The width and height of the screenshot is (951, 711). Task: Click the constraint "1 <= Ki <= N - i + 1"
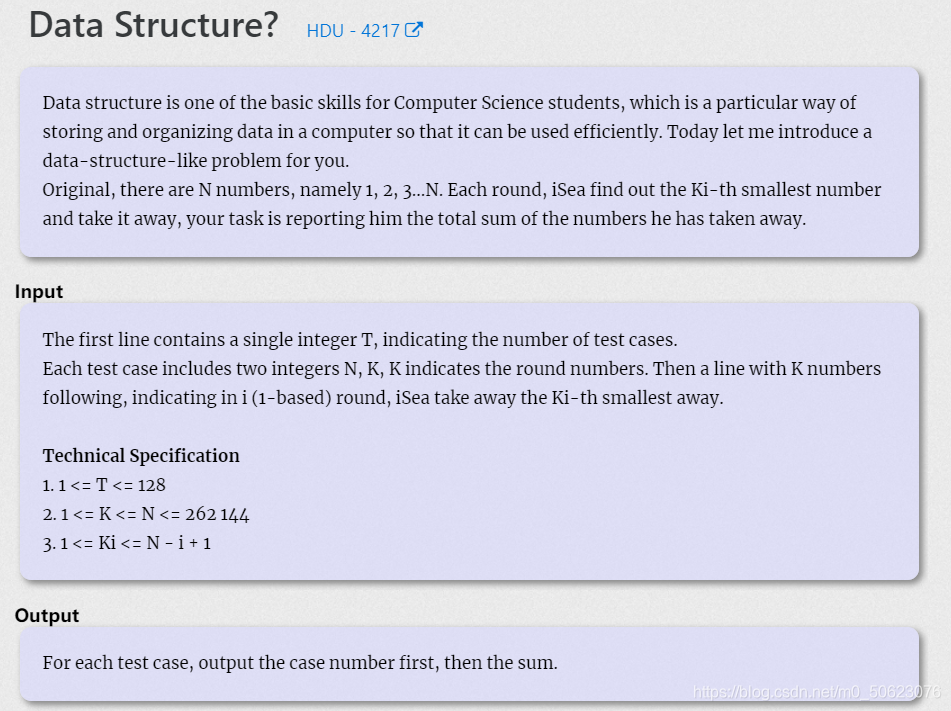(127, 543)
